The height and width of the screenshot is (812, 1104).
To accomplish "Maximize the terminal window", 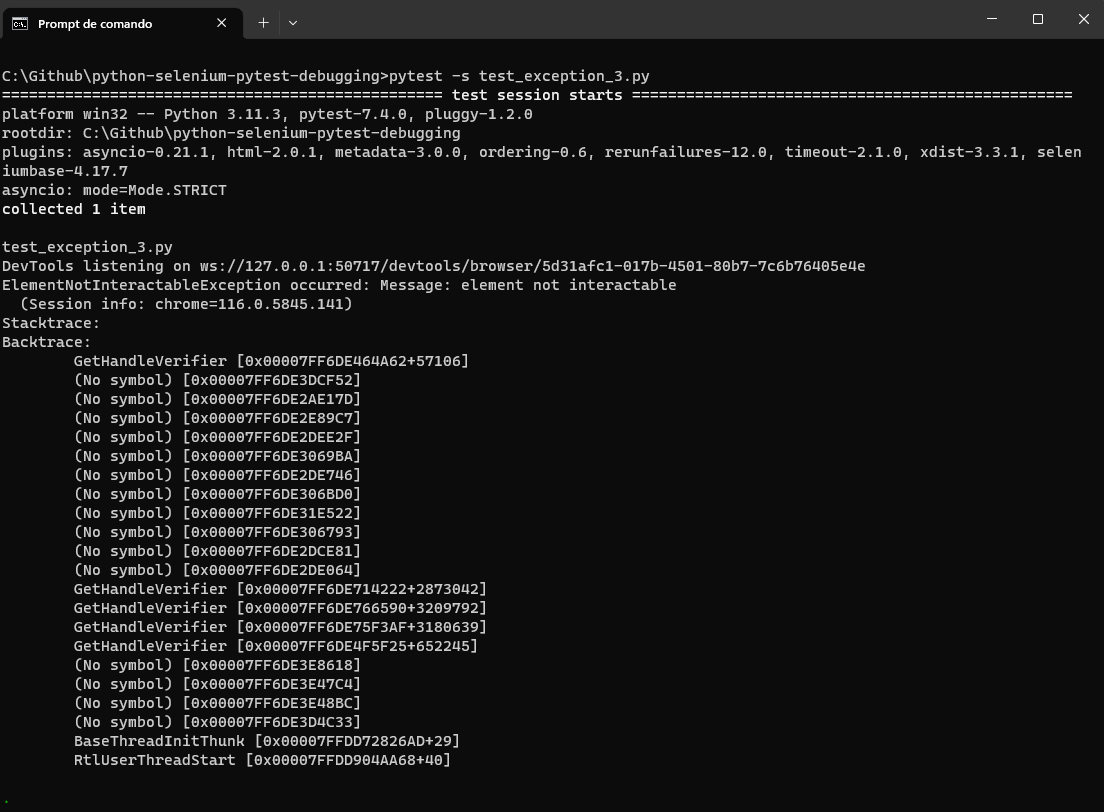I will (1037, 19).
